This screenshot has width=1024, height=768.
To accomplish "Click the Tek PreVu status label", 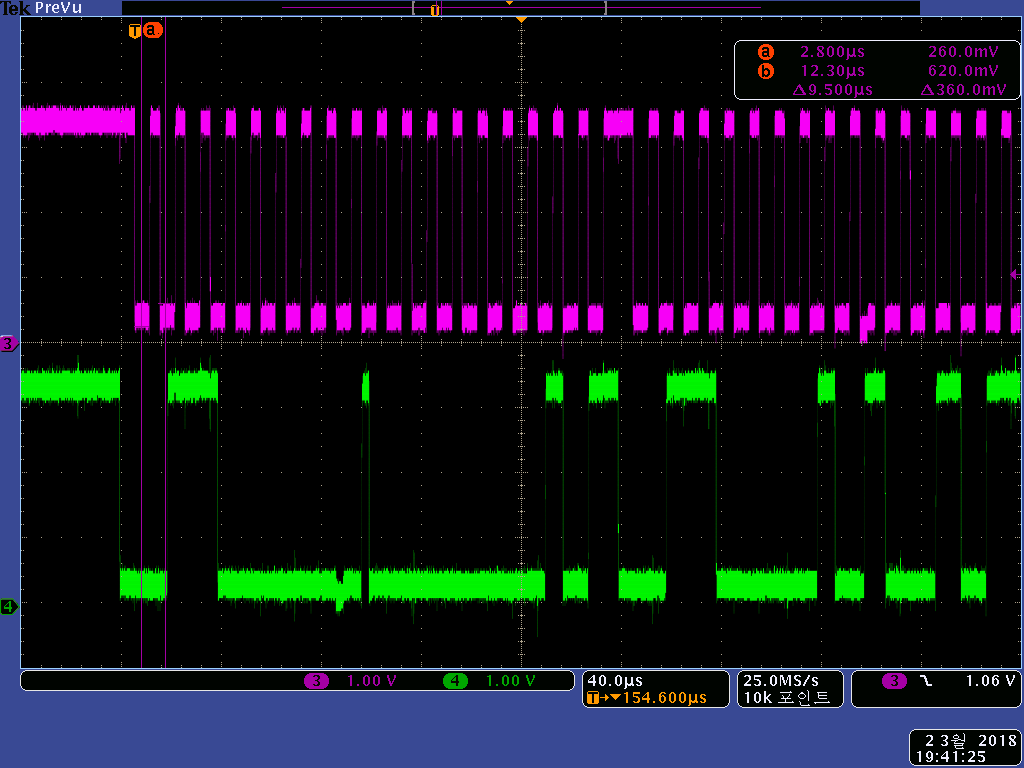I will pos(39,8).
